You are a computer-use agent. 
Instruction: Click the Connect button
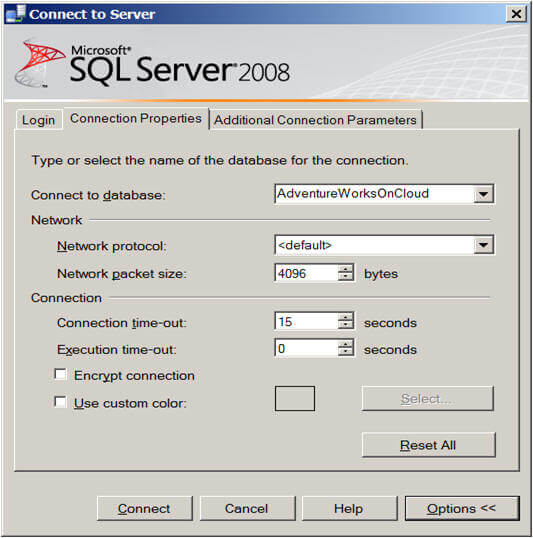[144, 508]
